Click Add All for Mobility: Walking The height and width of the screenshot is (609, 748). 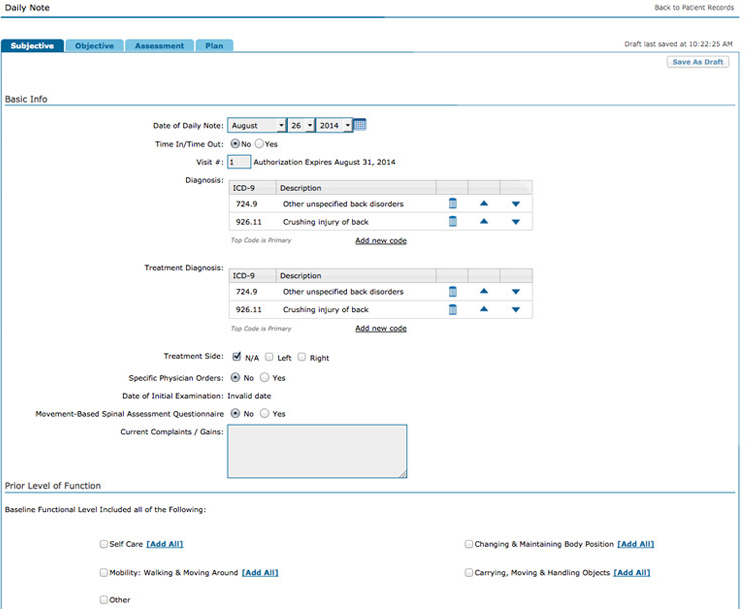(x=260, y=572)
